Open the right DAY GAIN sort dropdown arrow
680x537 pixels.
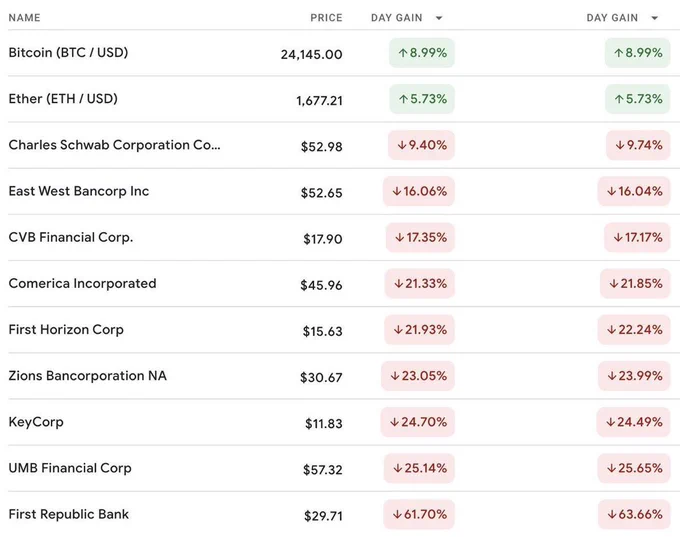654,18
